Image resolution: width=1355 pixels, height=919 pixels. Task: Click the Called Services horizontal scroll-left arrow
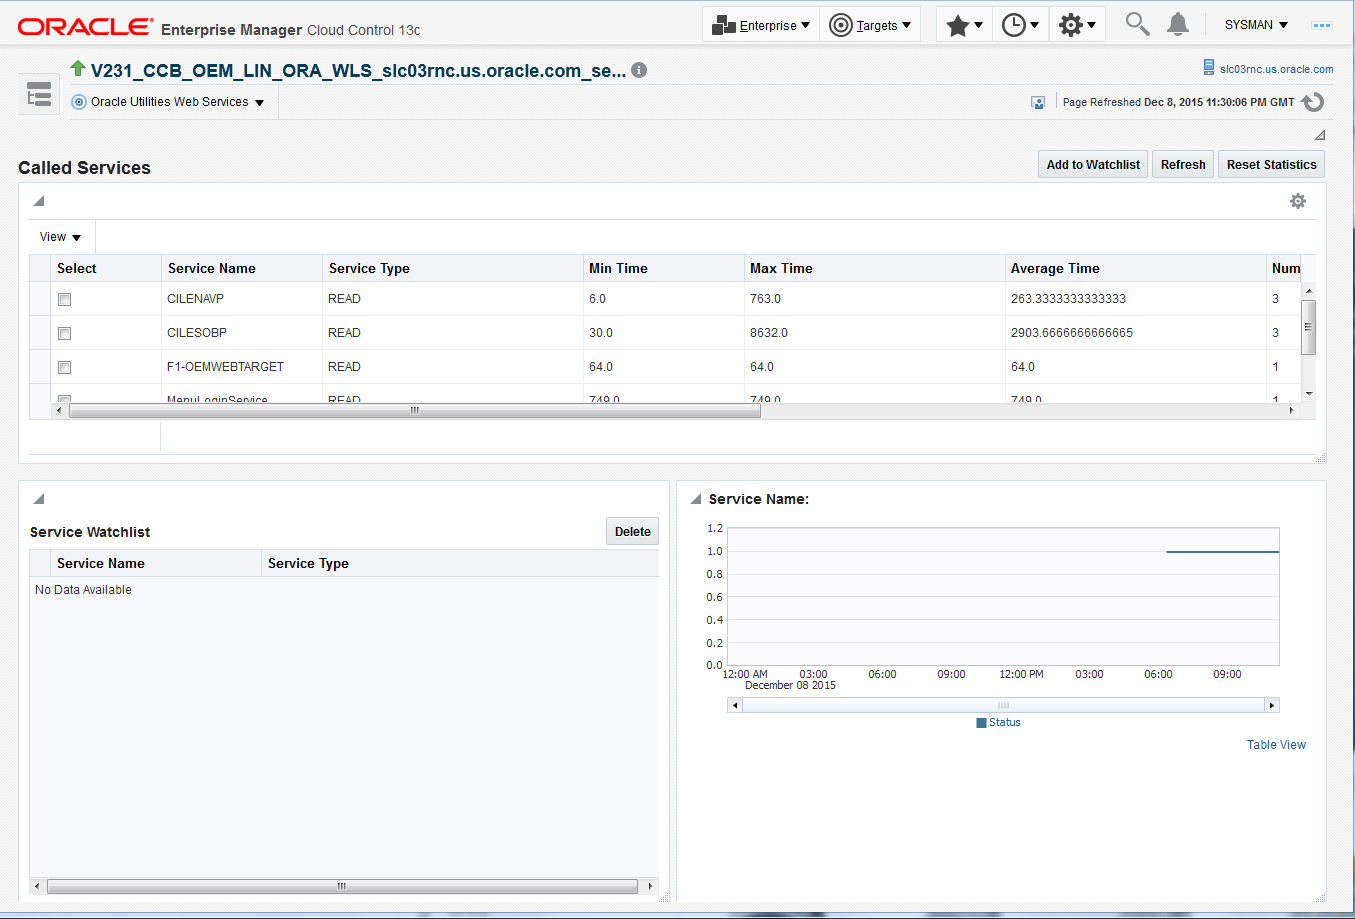pyautogui.click(x=59, y=410)
